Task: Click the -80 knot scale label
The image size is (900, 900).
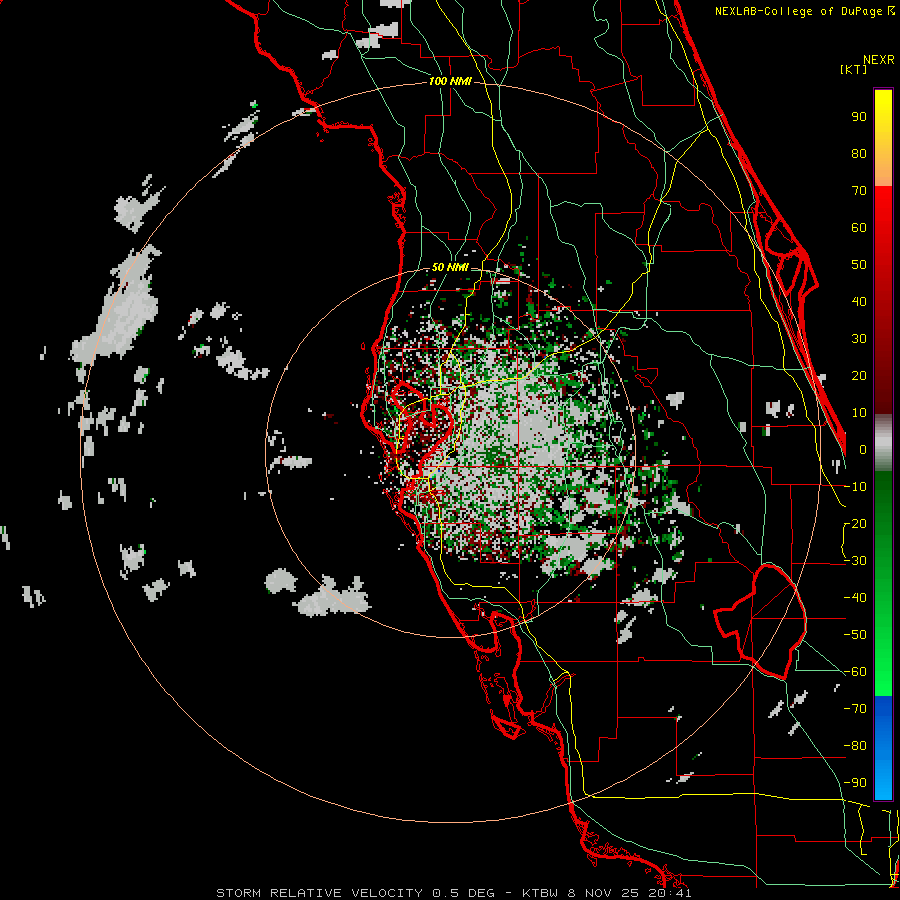Action: coord(855,746)
